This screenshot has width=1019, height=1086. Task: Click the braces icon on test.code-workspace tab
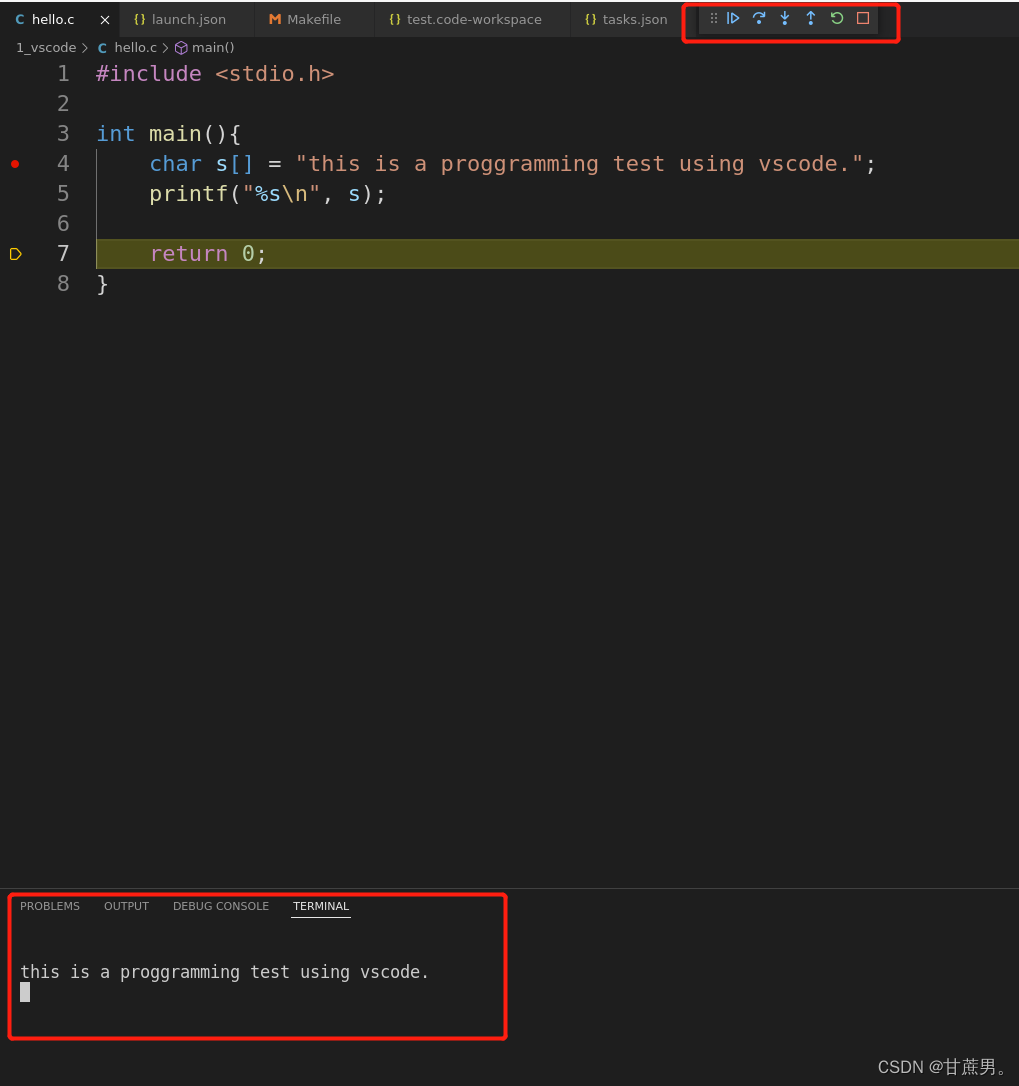395,20
